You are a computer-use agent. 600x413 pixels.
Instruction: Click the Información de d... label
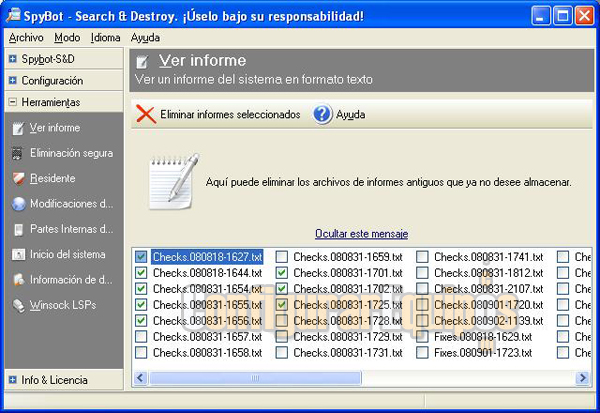pos(71,280)
